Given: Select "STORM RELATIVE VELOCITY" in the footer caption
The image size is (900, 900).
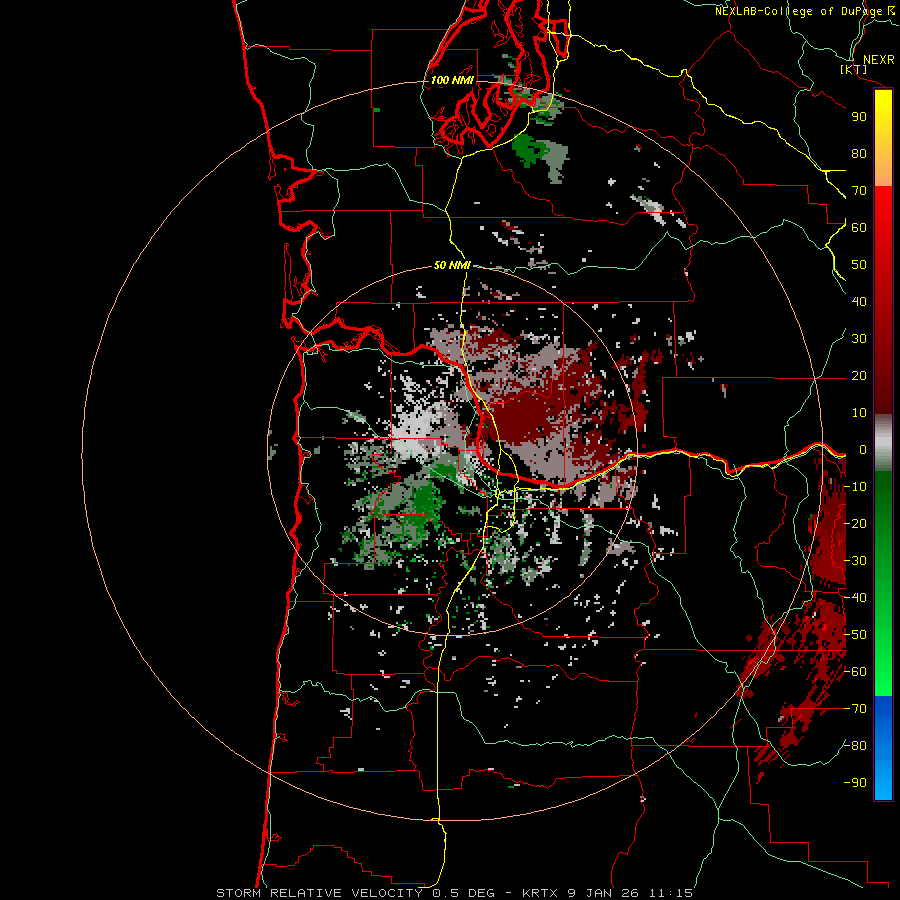Looking at the screenshot, I should click(x=319, y=893).
